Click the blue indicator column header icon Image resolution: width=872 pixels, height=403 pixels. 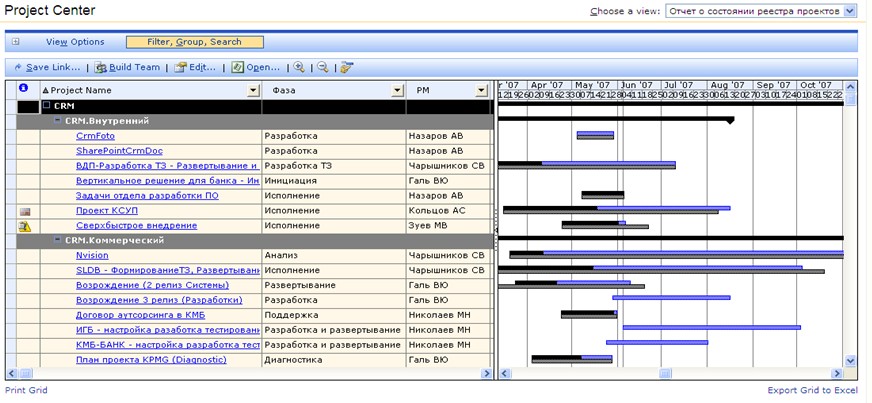tap(23, 88)
